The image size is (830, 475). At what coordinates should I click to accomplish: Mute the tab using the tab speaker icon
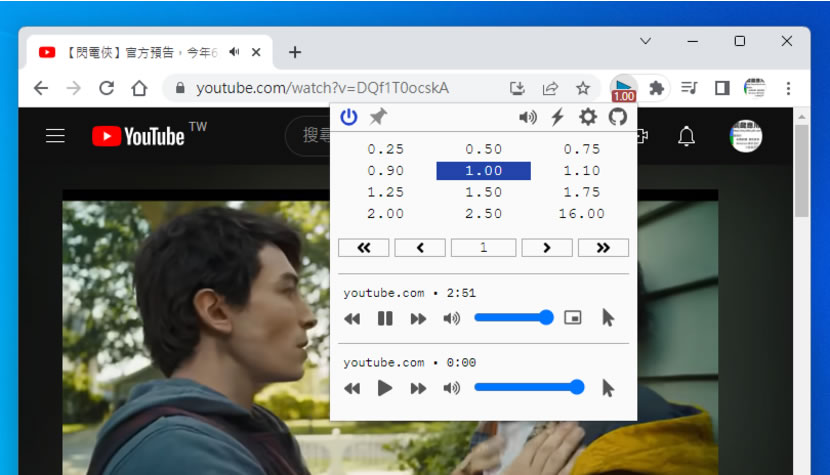point(234,52)
